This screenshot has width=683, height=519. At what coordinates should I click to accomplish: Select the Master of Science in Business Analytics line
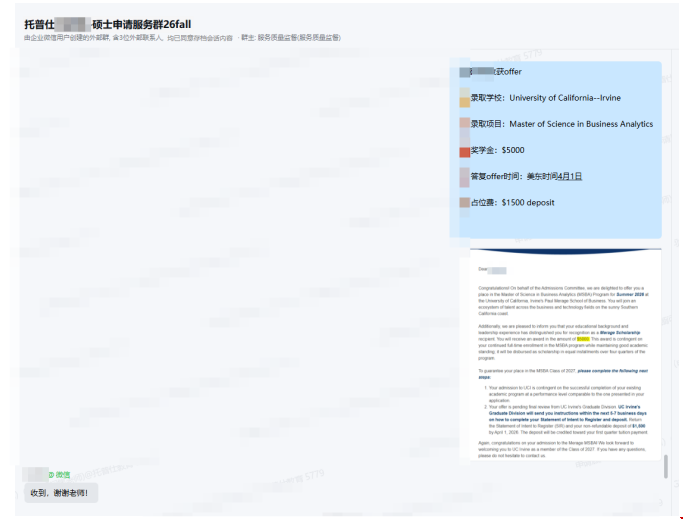(x=561, y=124)
